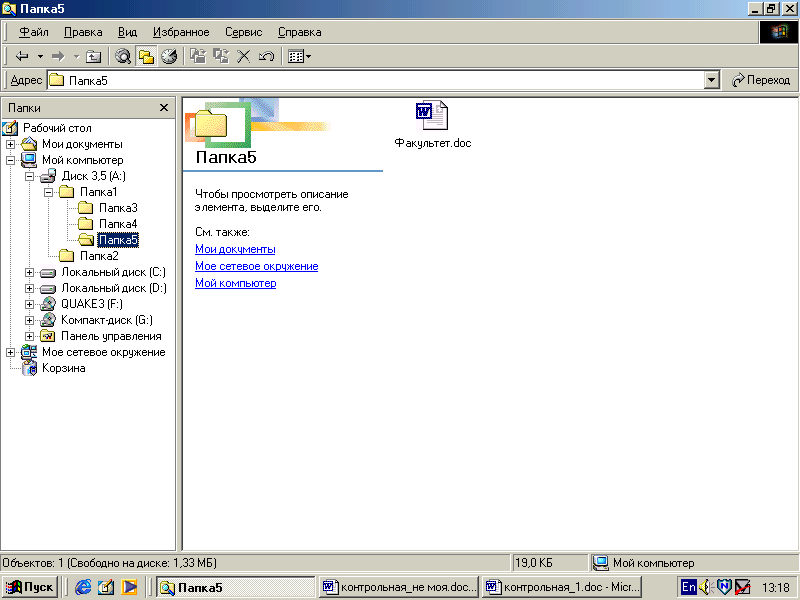The image size is (800, 600).
Task: Expand the address bar dropdown list
Action: coord(712,81)
